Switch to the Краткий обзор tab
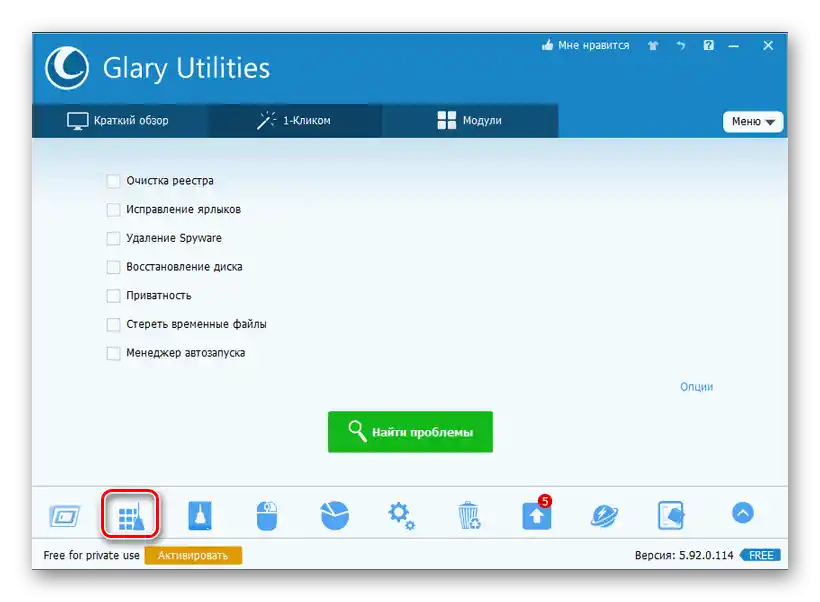The width and height of the screenshot is (820, 602). pos(120,120)
